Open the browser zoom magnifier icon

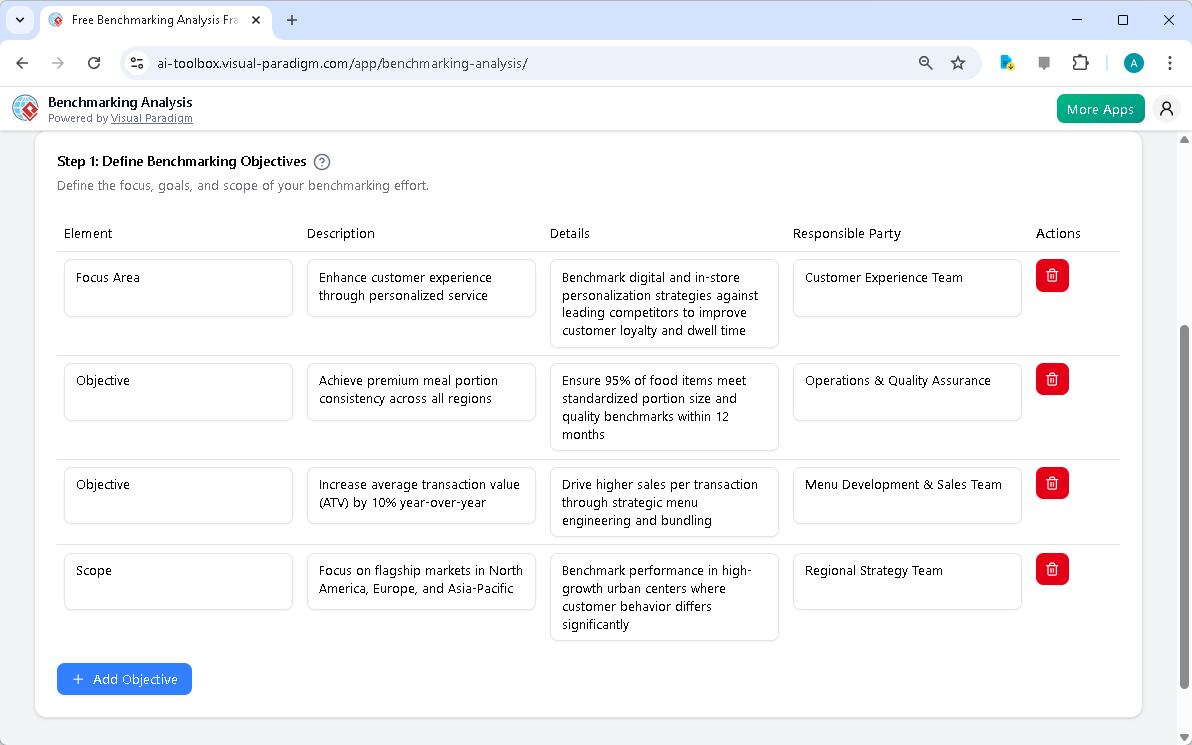926,63
